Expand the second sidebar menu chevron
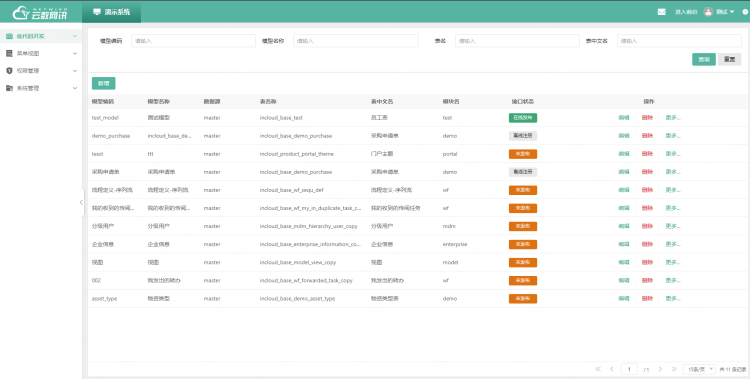The image size is (750, 379). (75, 54)
